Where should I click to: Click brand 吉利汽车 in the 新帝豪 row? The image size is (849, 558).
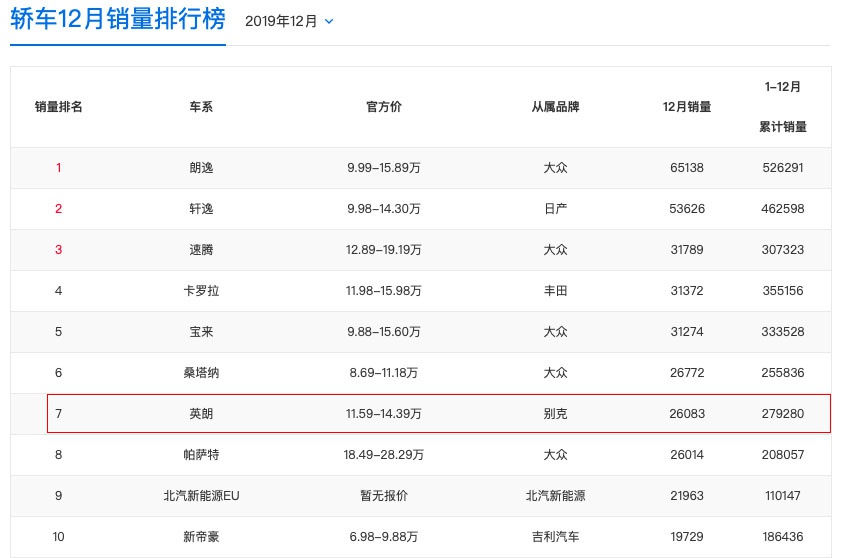point(556,537)
